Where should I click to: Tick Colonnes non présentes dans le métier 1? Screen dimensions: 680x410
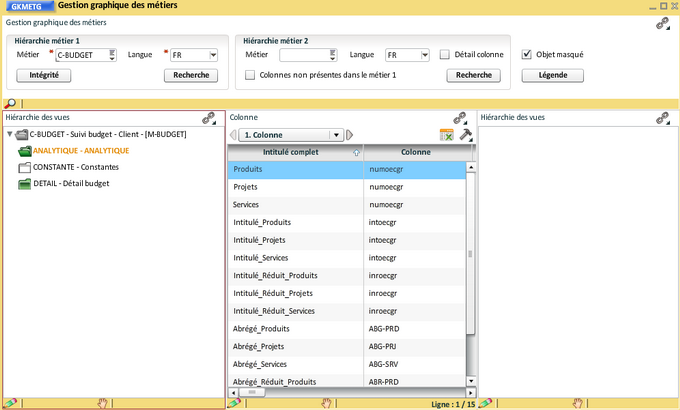pyautogui.click(x=250, y=75)
